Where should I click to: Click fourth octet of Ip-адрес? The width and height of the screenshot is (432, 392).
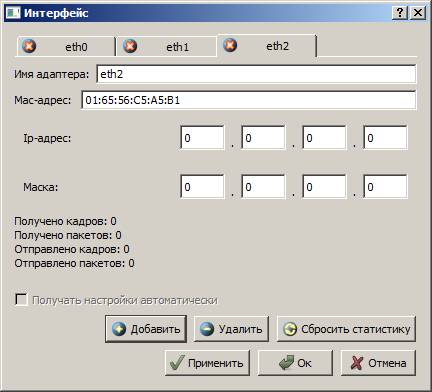[385, 137]
